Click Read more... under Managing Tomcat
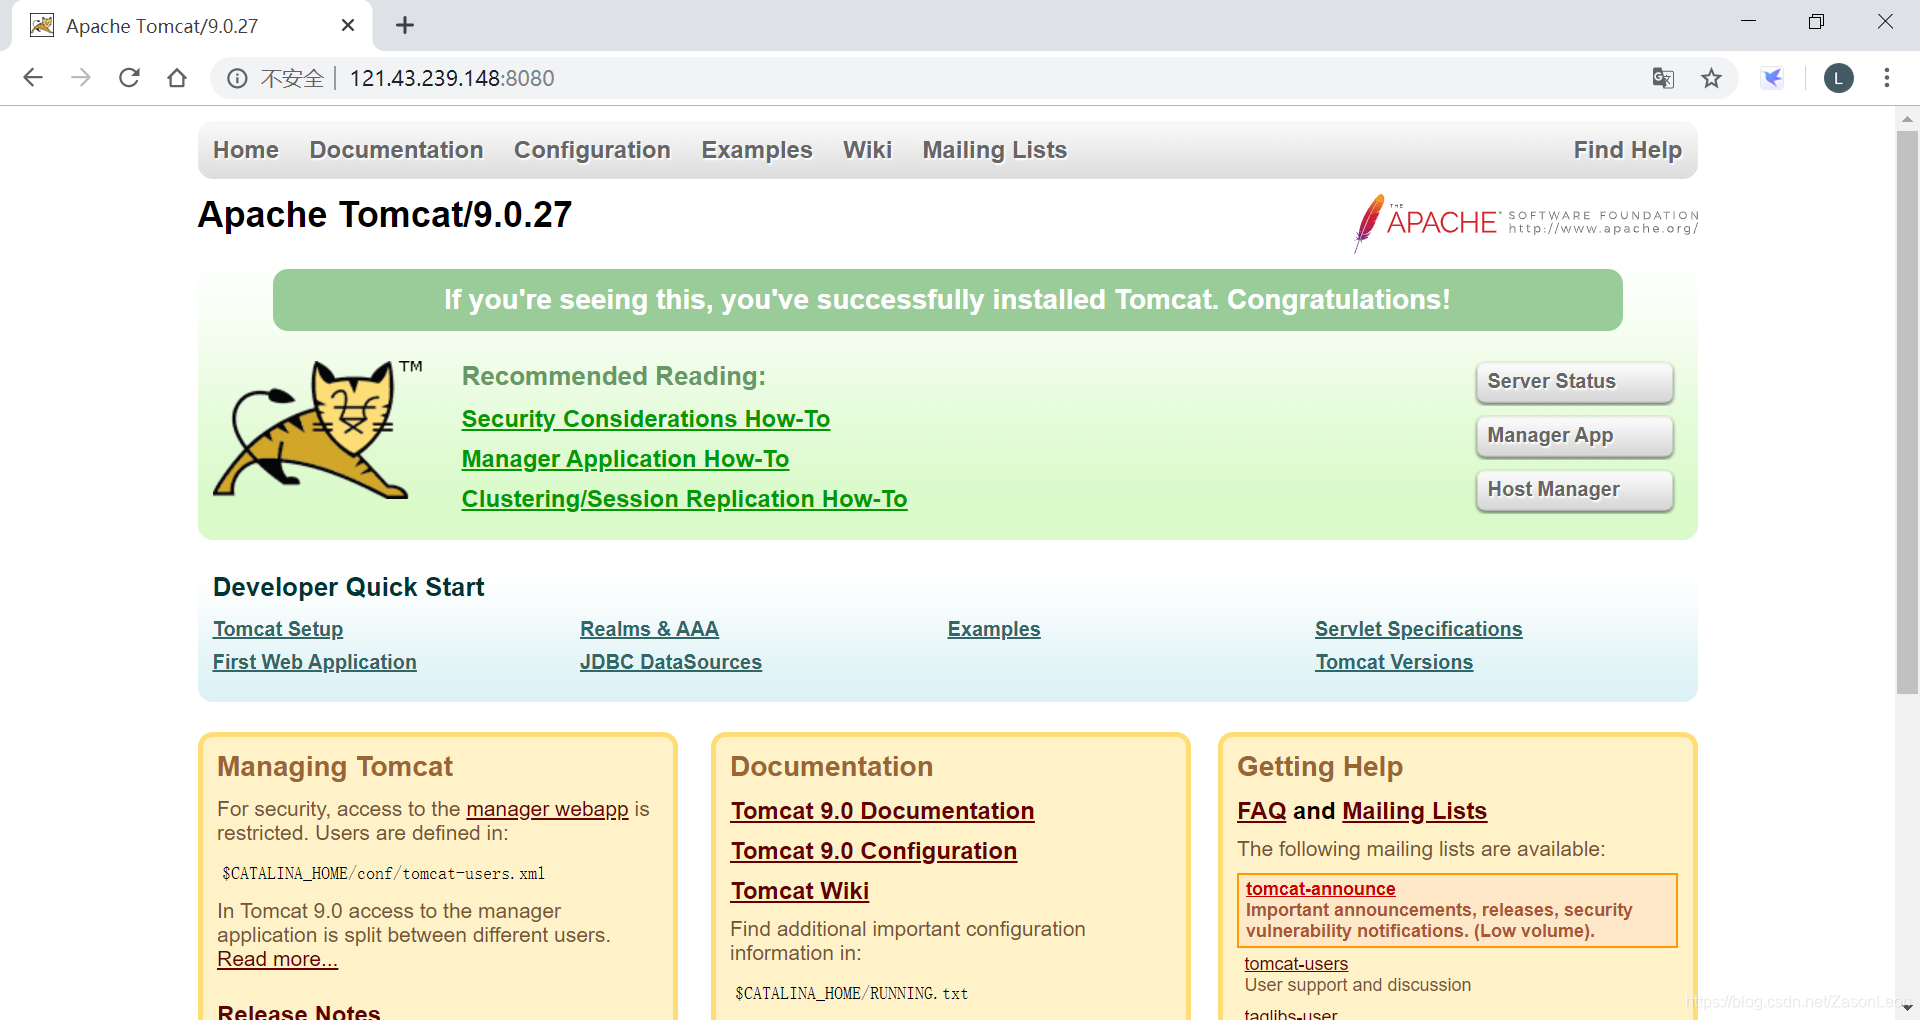1920x1020 pixels. point(278,959)
